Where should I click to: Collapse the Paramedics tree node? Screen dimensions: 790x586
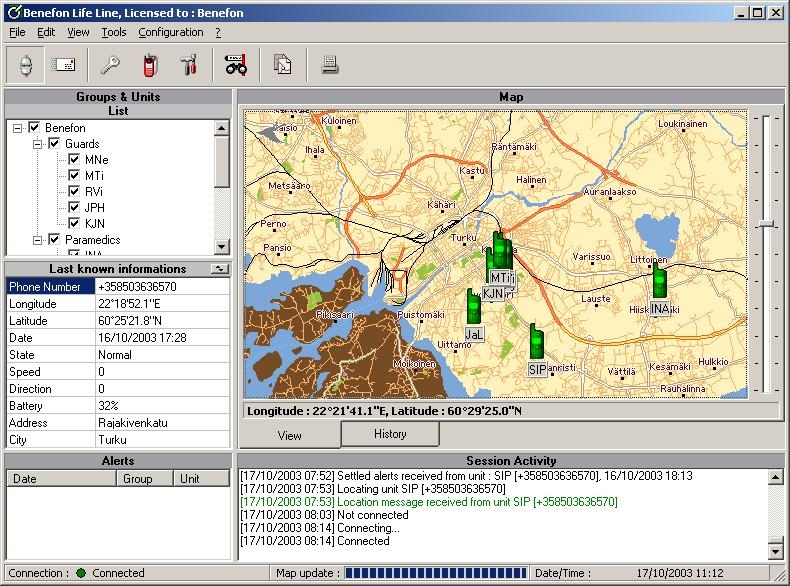(37, 240)
